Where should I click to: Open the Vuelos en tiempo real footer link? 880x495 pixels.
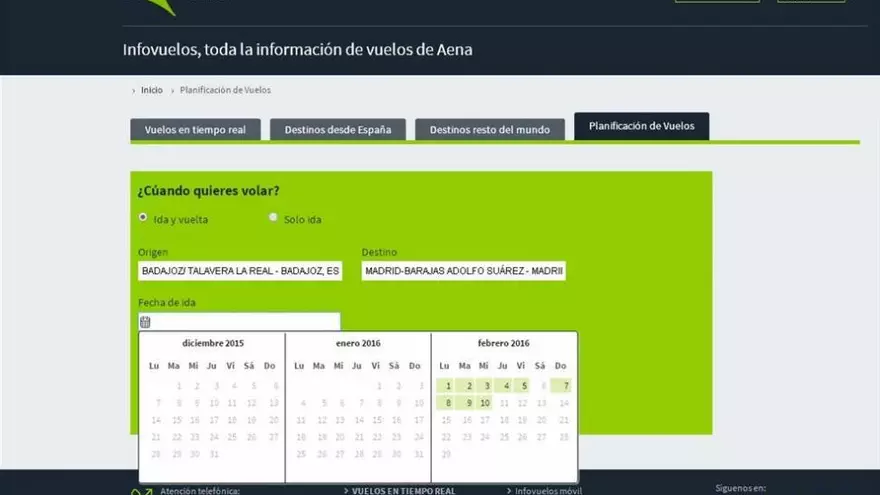click(403, 490)
